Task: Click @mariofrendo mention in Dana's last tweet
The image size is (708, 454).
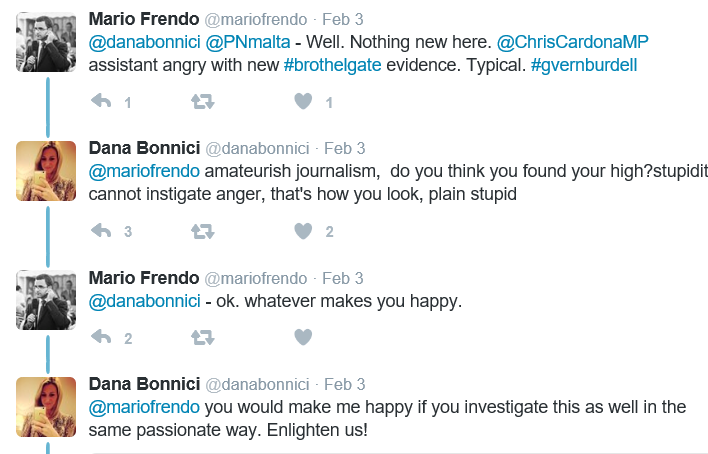Action: pyautogui.click(x=146, y=407)
